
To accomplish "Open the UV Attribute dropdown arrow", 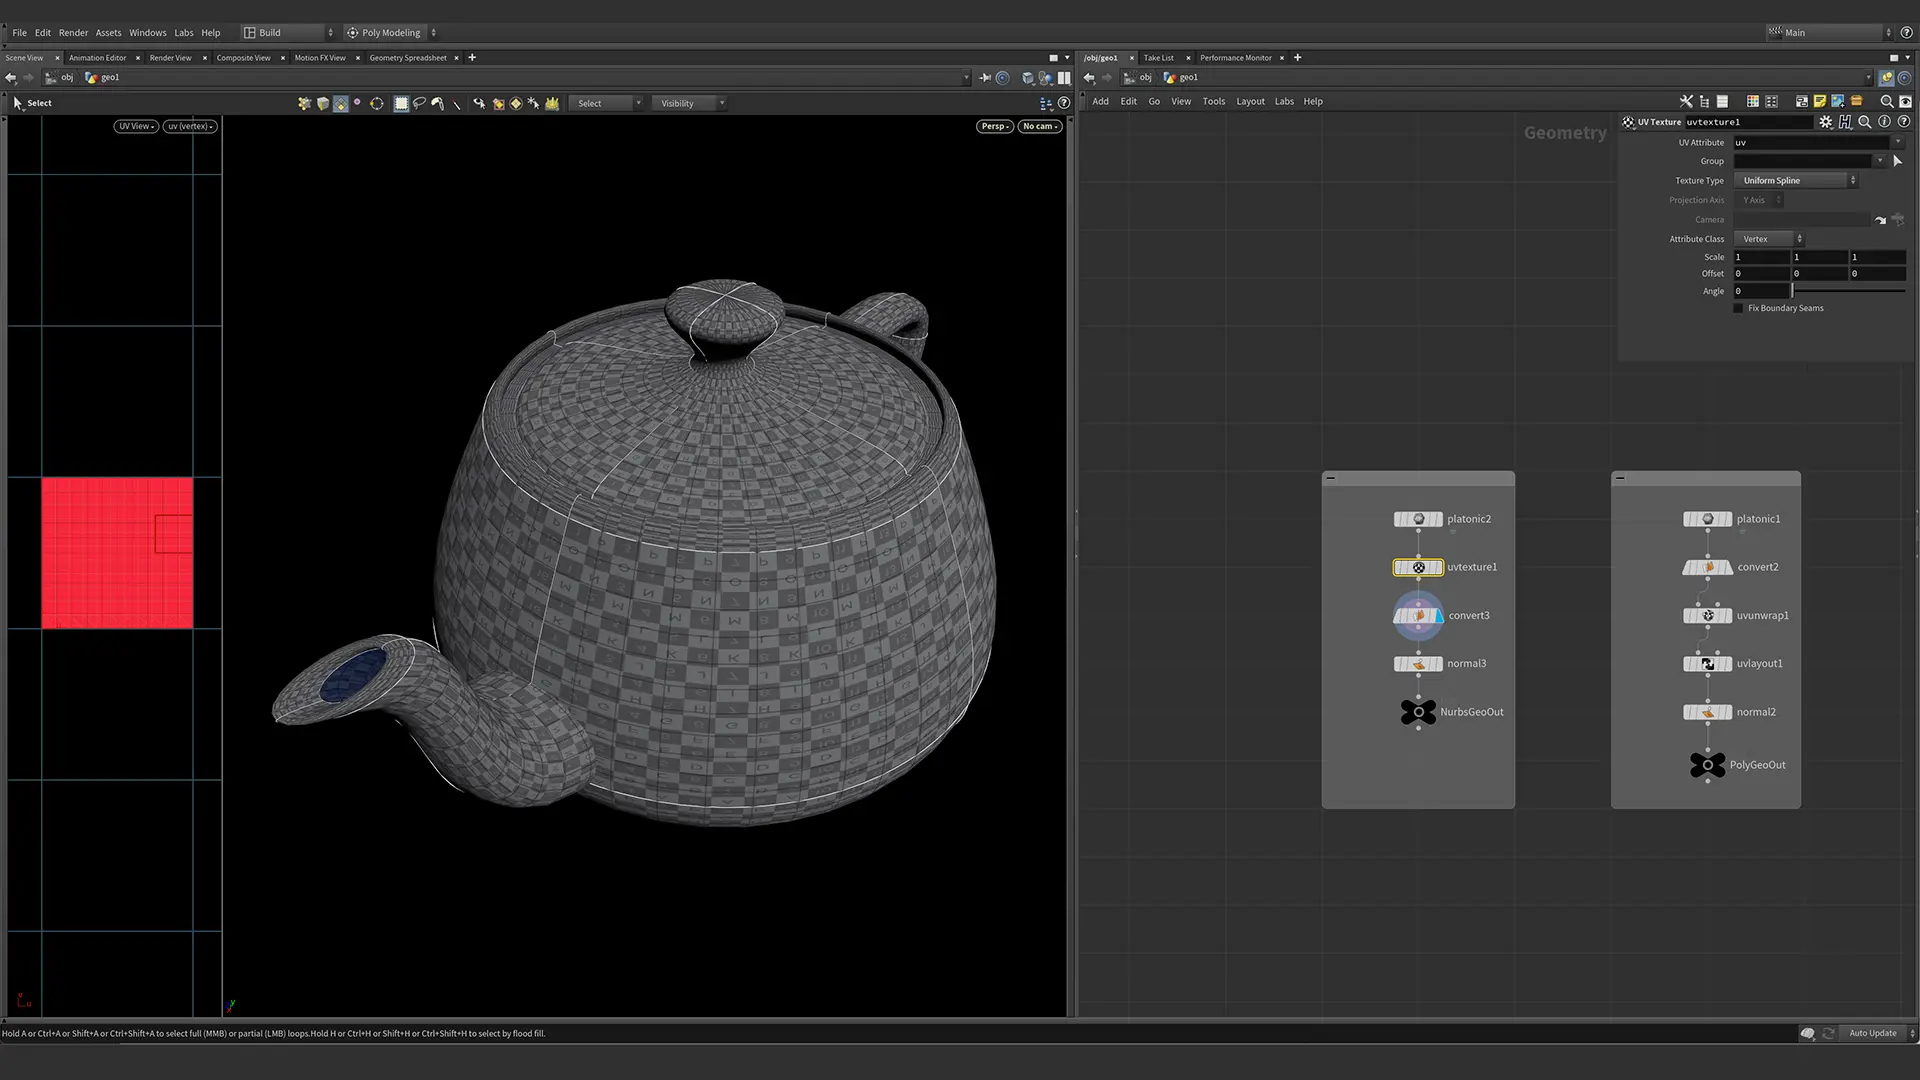I will [1898, 142].
